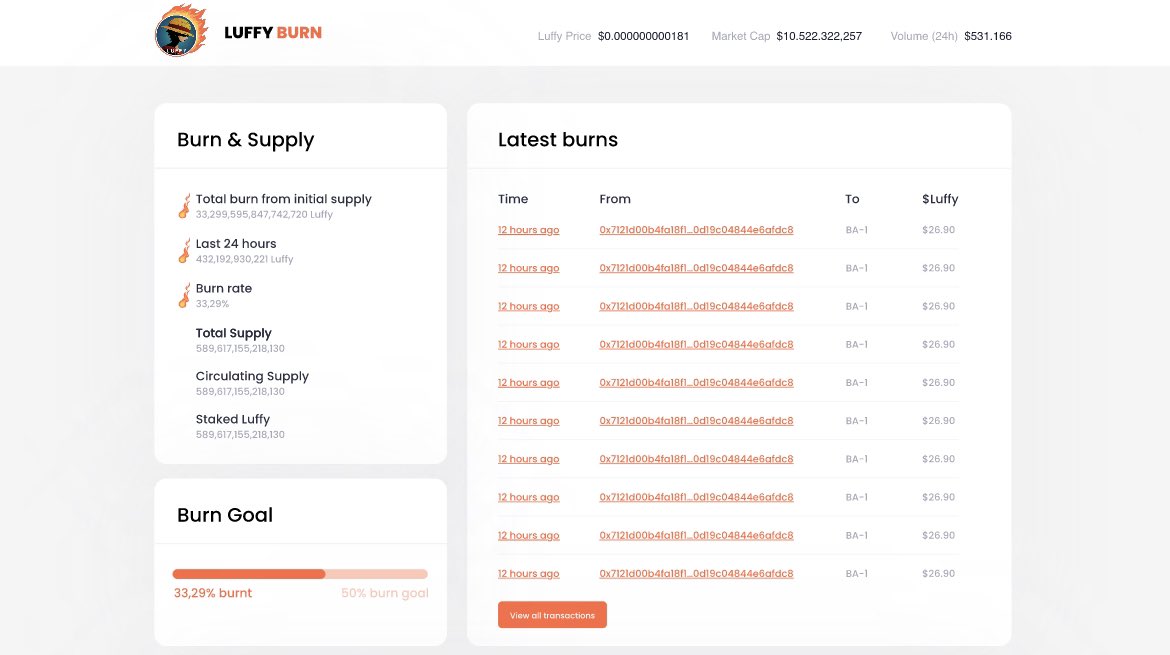Select the 432,192,930,221 Luffy value

coord(244,259)
